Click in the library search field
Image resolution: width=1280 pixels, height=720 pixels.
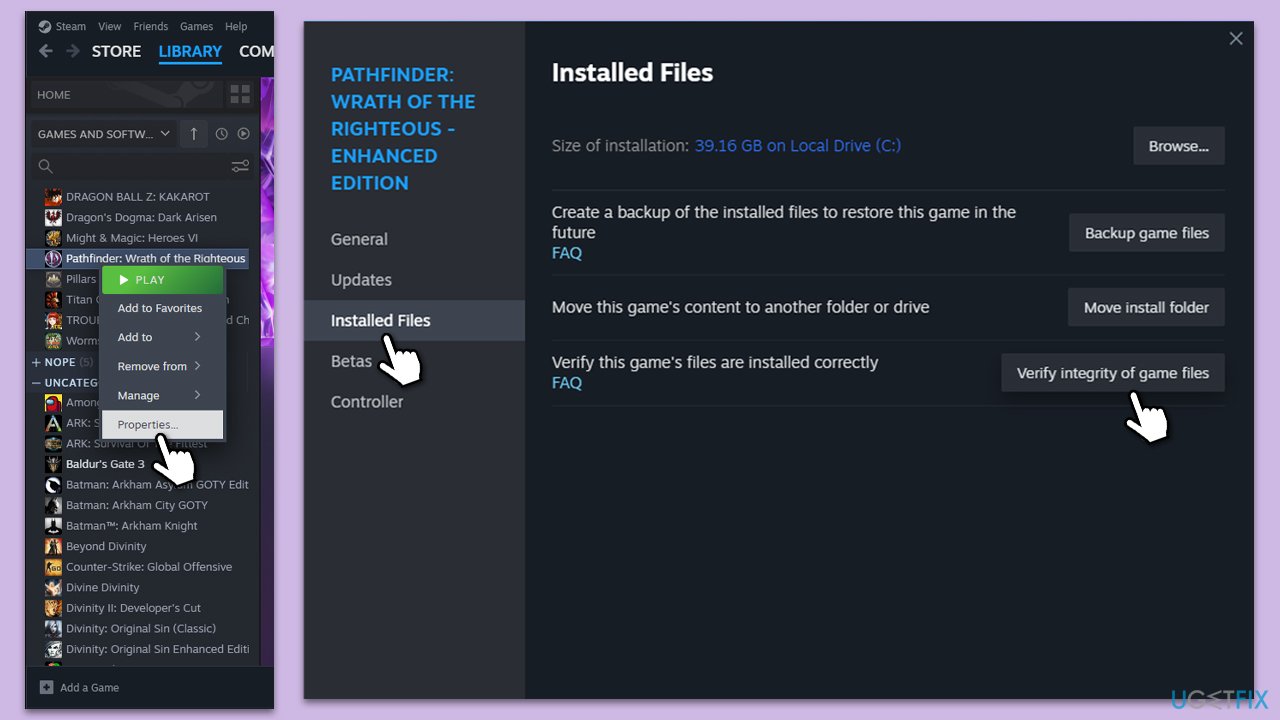[x=140, y=166]
